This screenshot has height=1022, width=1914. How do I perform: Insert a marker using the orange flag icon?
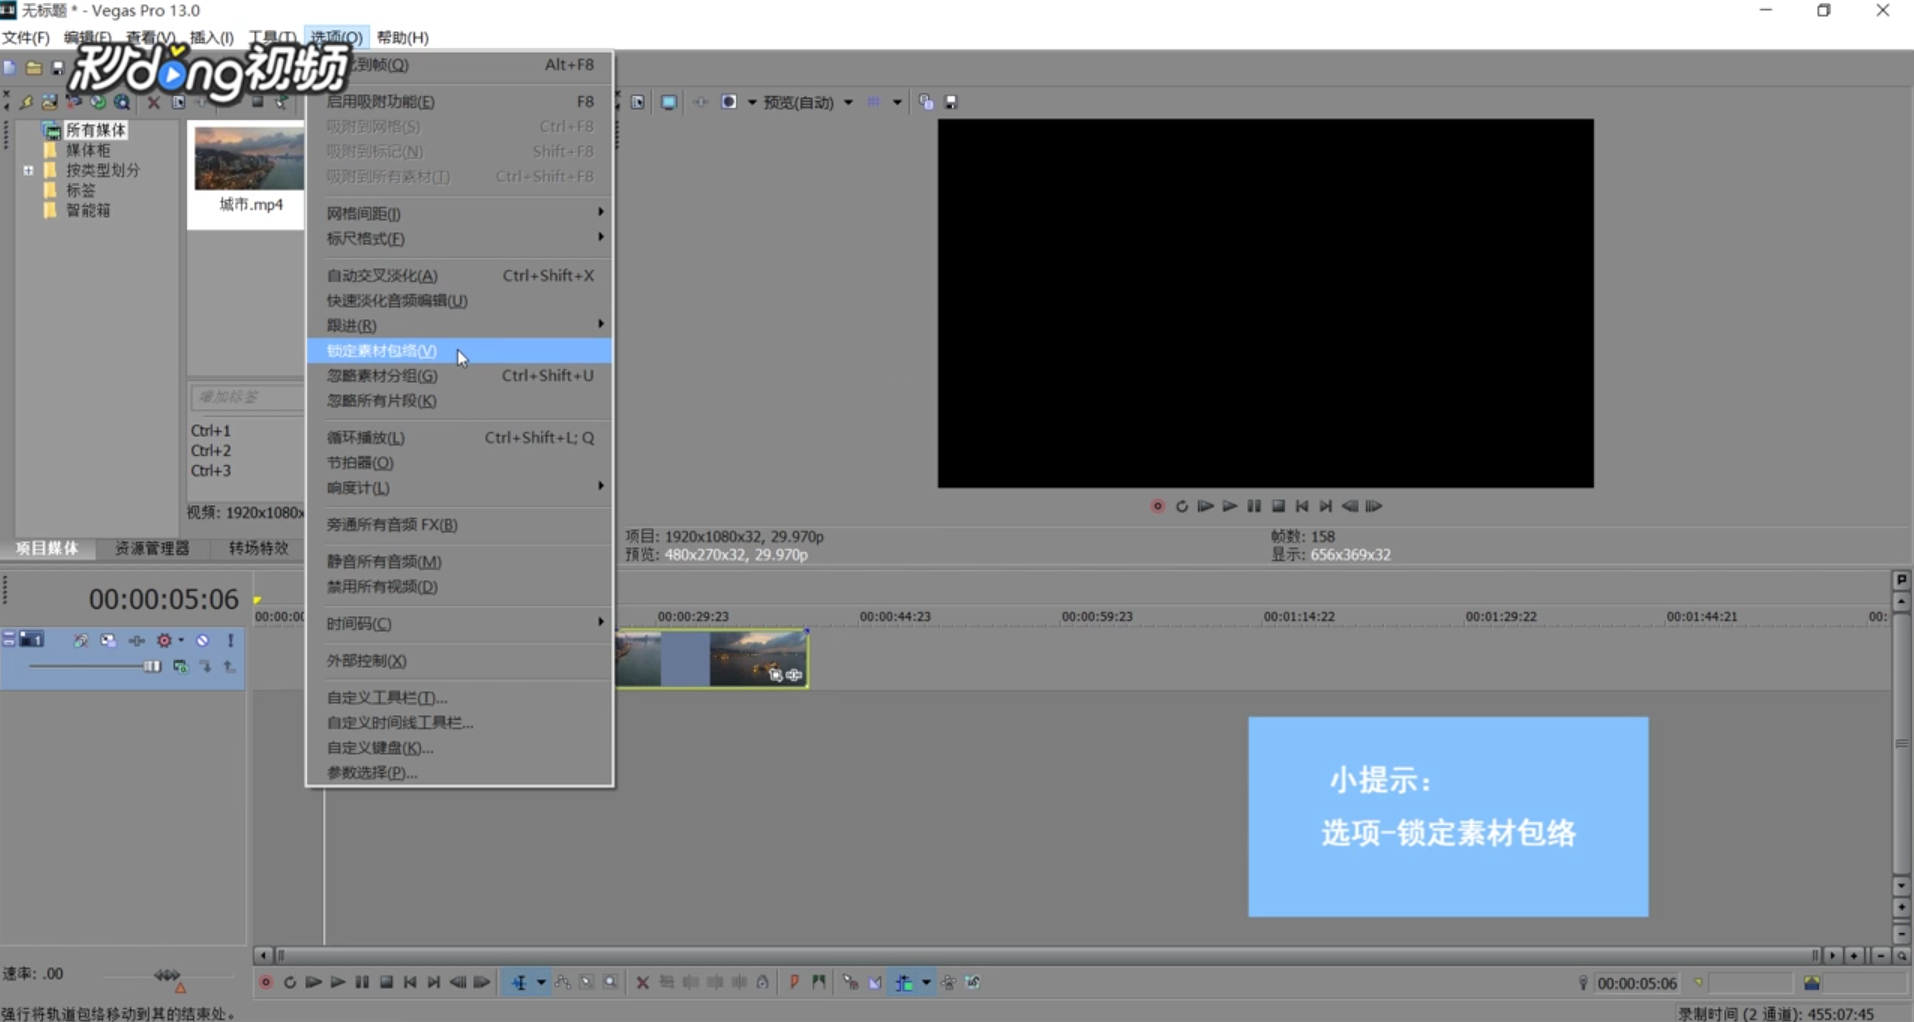794,983
